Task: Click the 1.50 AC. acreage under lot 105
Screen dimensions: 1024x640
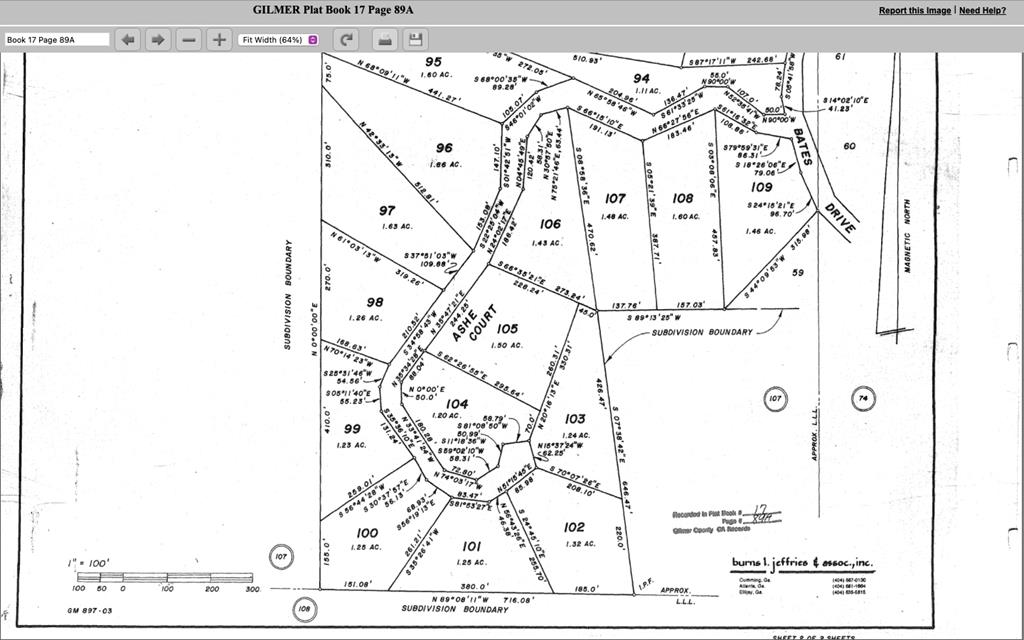Action: 507,345
